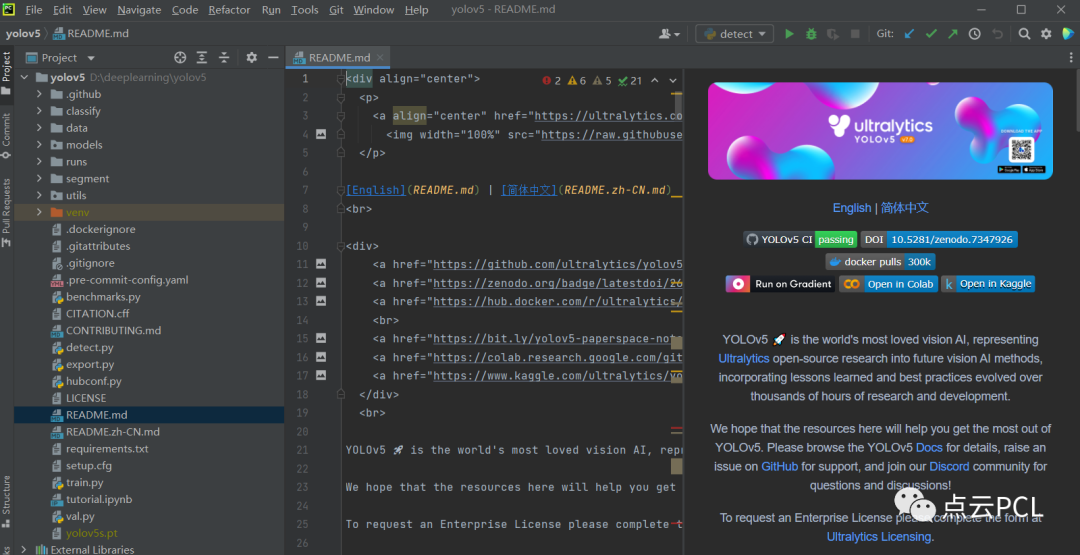Viewport: 1080px width, 555px height.
Task: Open the detect run configuration dropdown
Action: (734, 34)
